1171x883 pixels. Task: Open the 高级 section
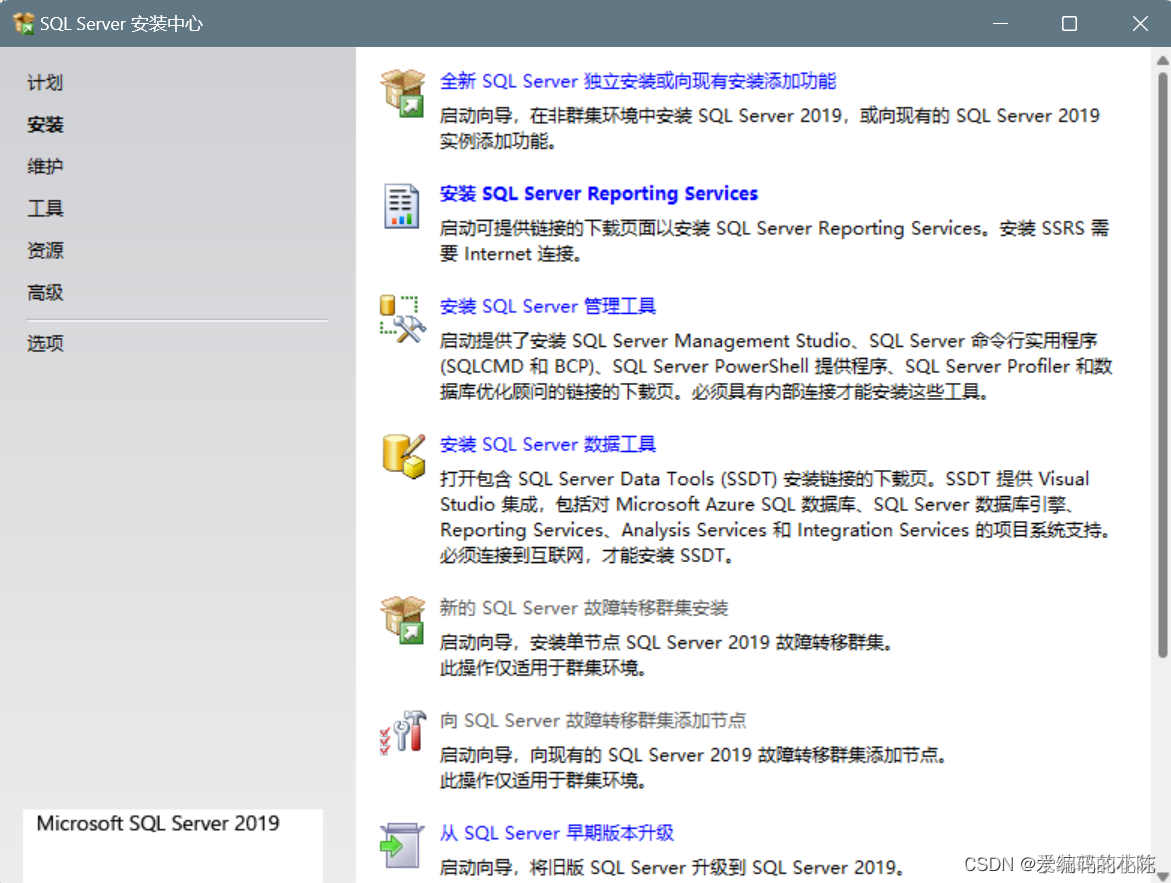point(45,293)
